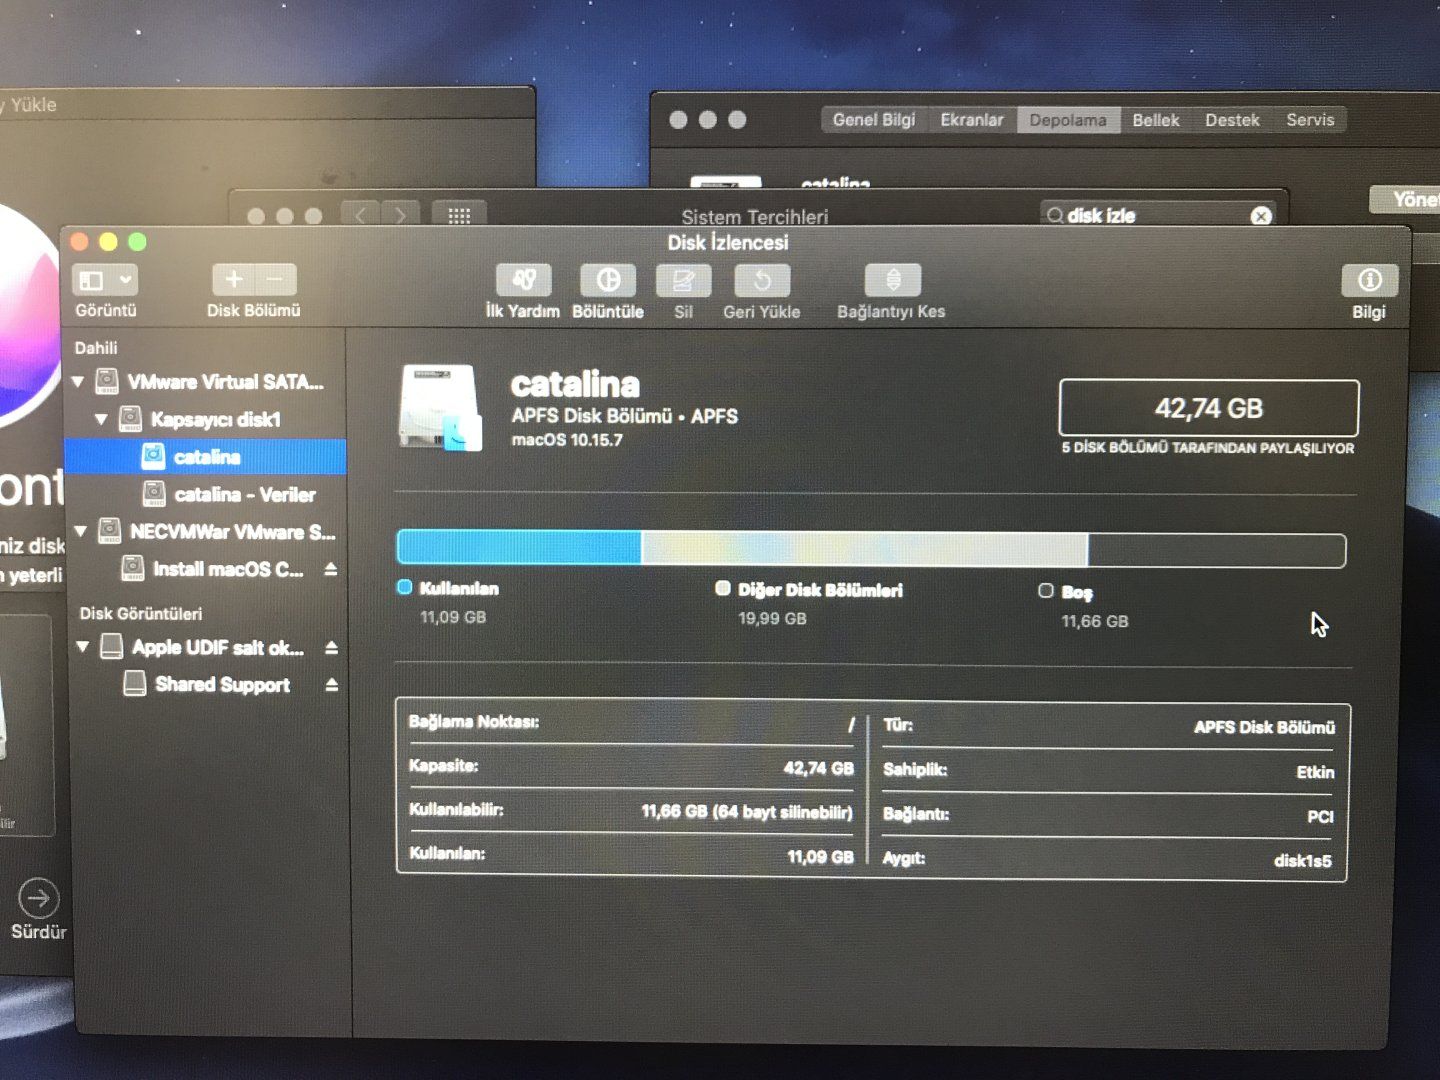The width and height of the screenshot is (1440, 1080).
Task: Click the Geri Yükle restore tool
Action: pos(762,280)
